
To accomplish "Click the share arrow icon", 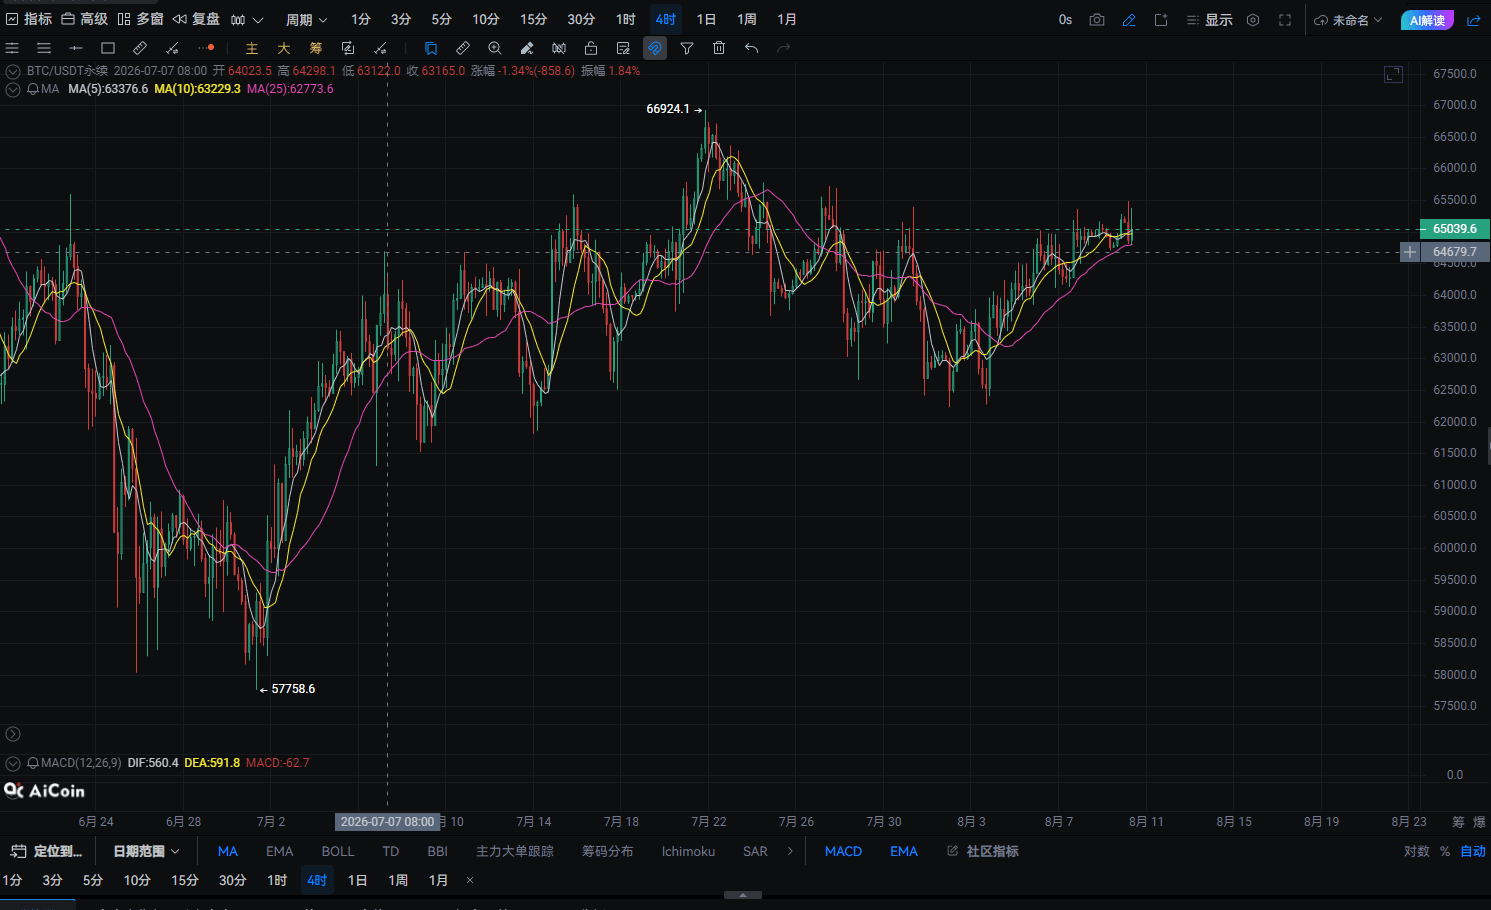I will tap(1473, 20).
